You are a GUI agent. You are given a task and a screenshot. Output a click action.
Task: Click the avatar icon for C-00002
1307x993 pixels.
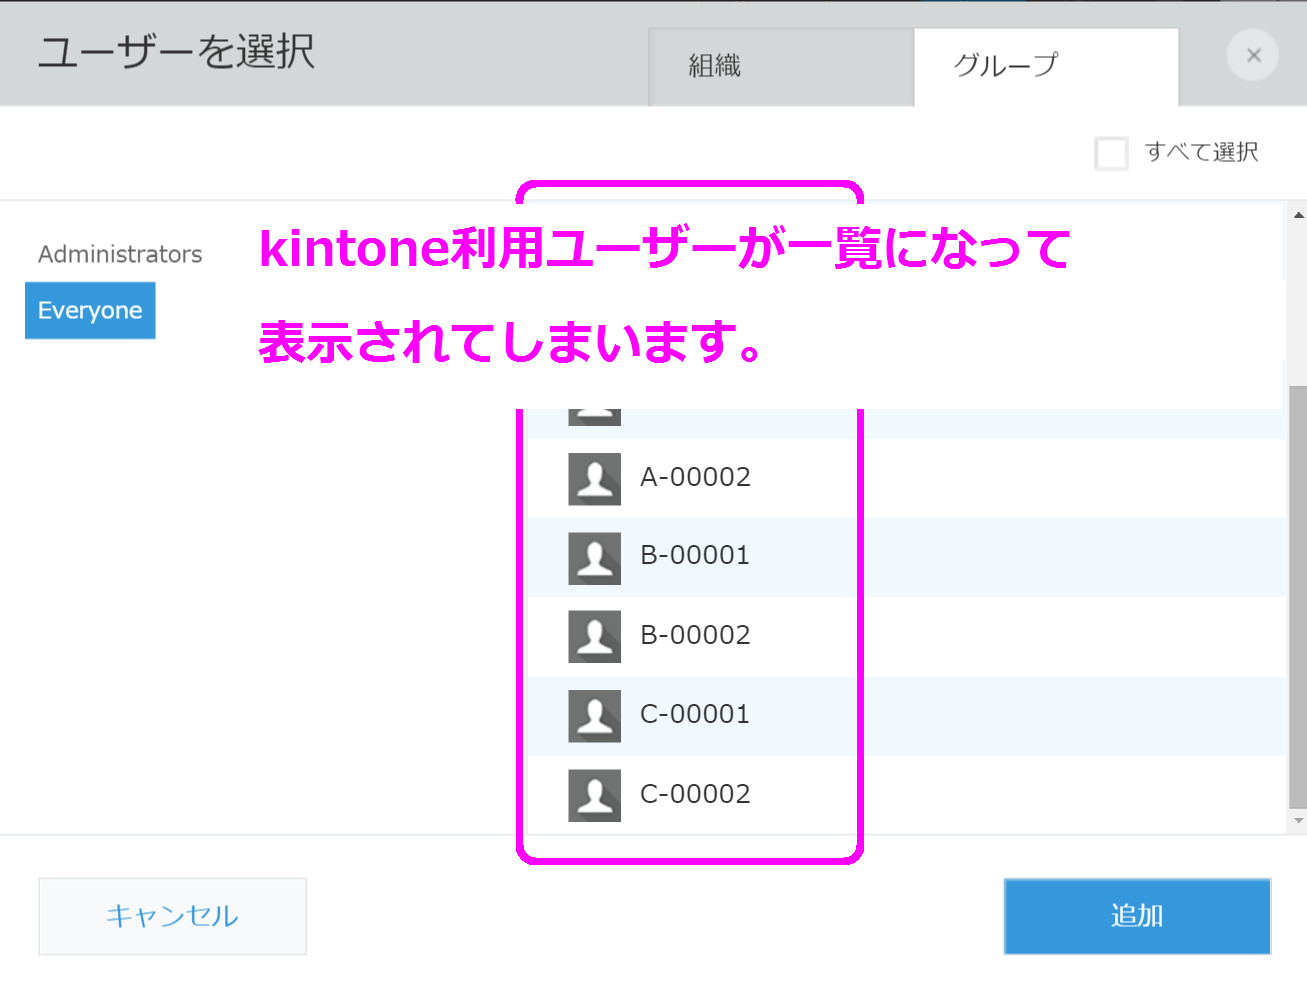tap(595, 795)
